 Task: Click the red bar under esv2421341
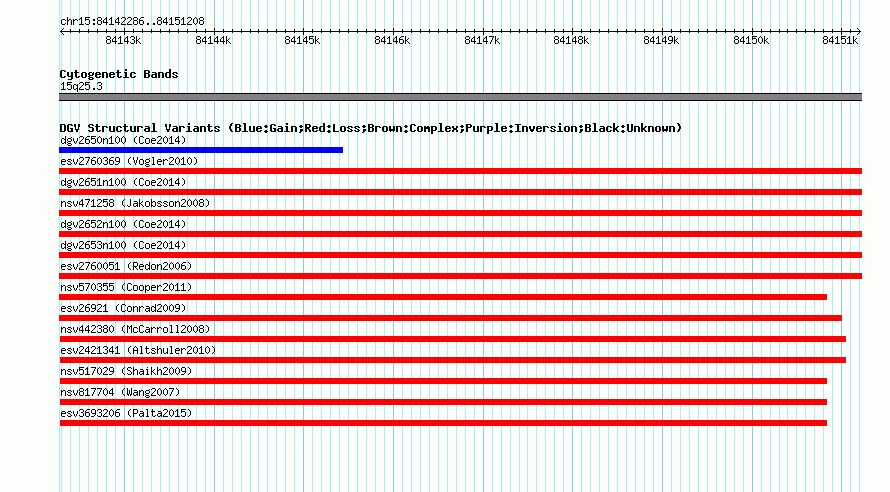coord(452,360)
